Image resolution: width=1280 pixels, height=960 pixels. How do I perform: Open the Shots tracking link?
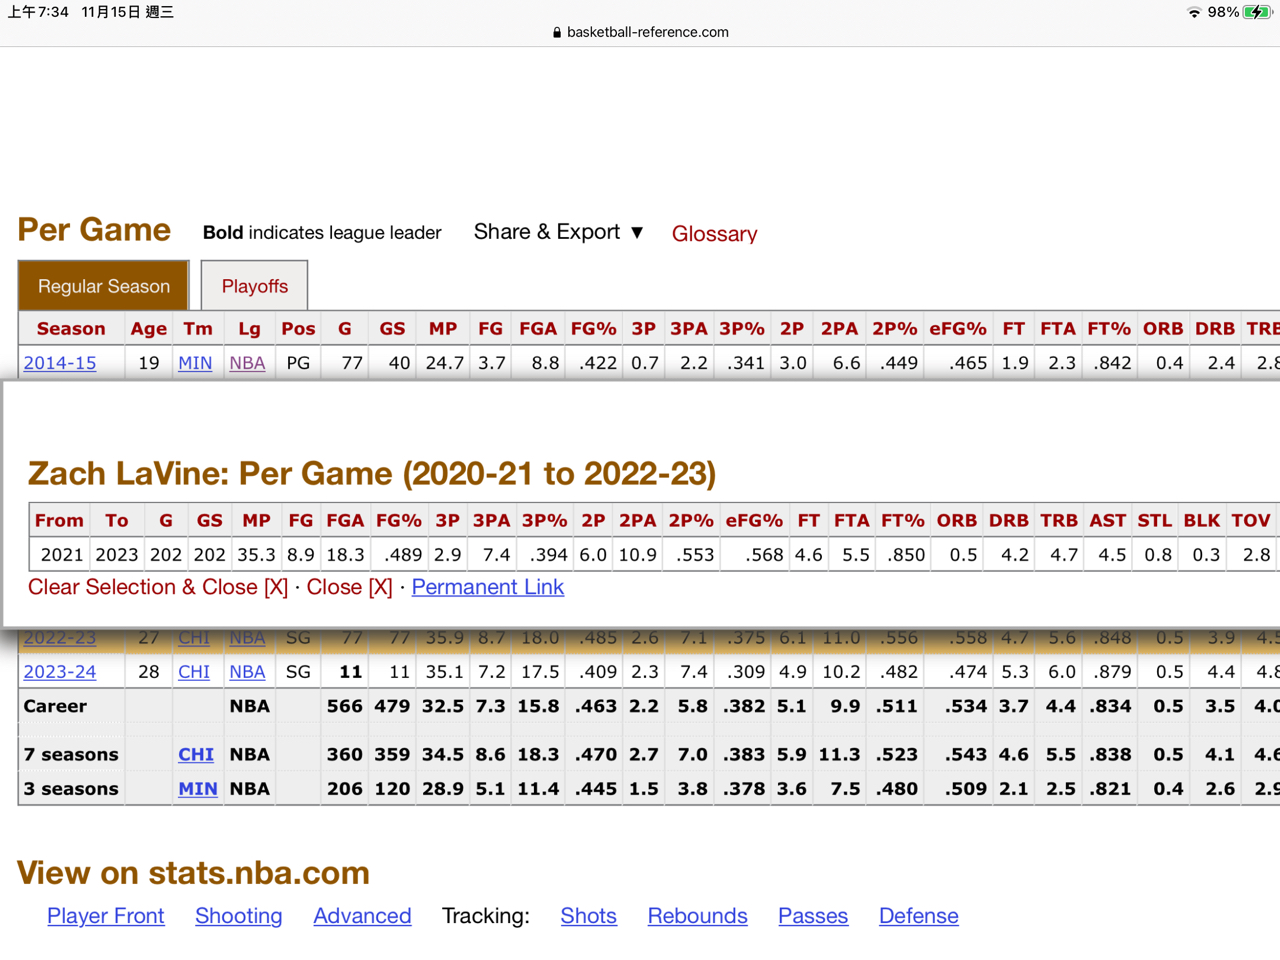pyautogui.click(x=589, y=916)
